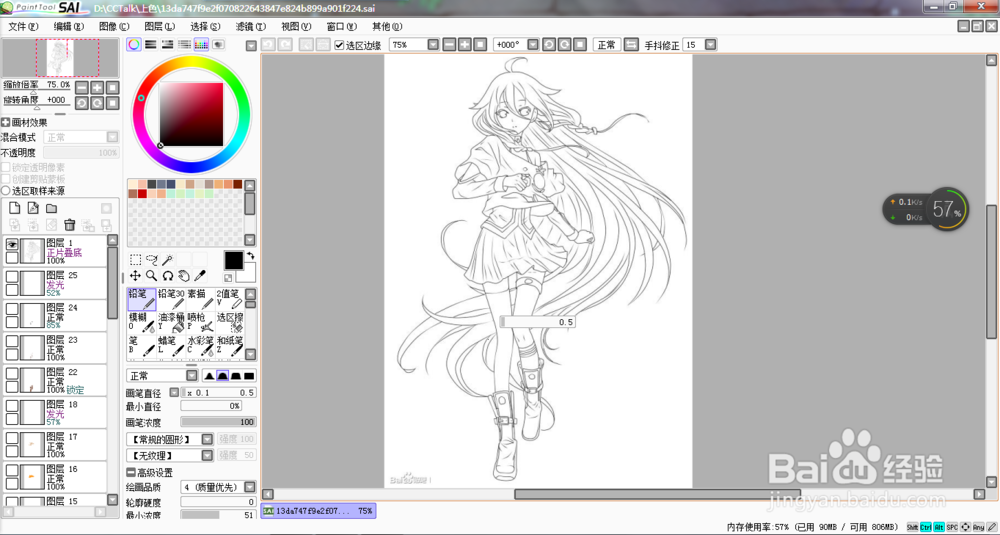Select the 素描 sketch brush
The image size is (1000, 535).
click(200, 299)
